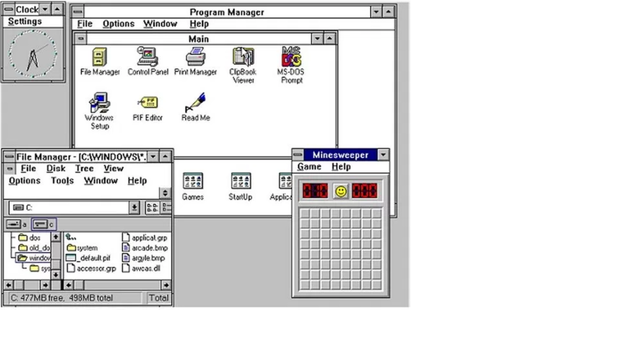The width and height of the screenshot is (640, 360).
Task: Expand the drive C: dropdown list
Action: (134, 207)
